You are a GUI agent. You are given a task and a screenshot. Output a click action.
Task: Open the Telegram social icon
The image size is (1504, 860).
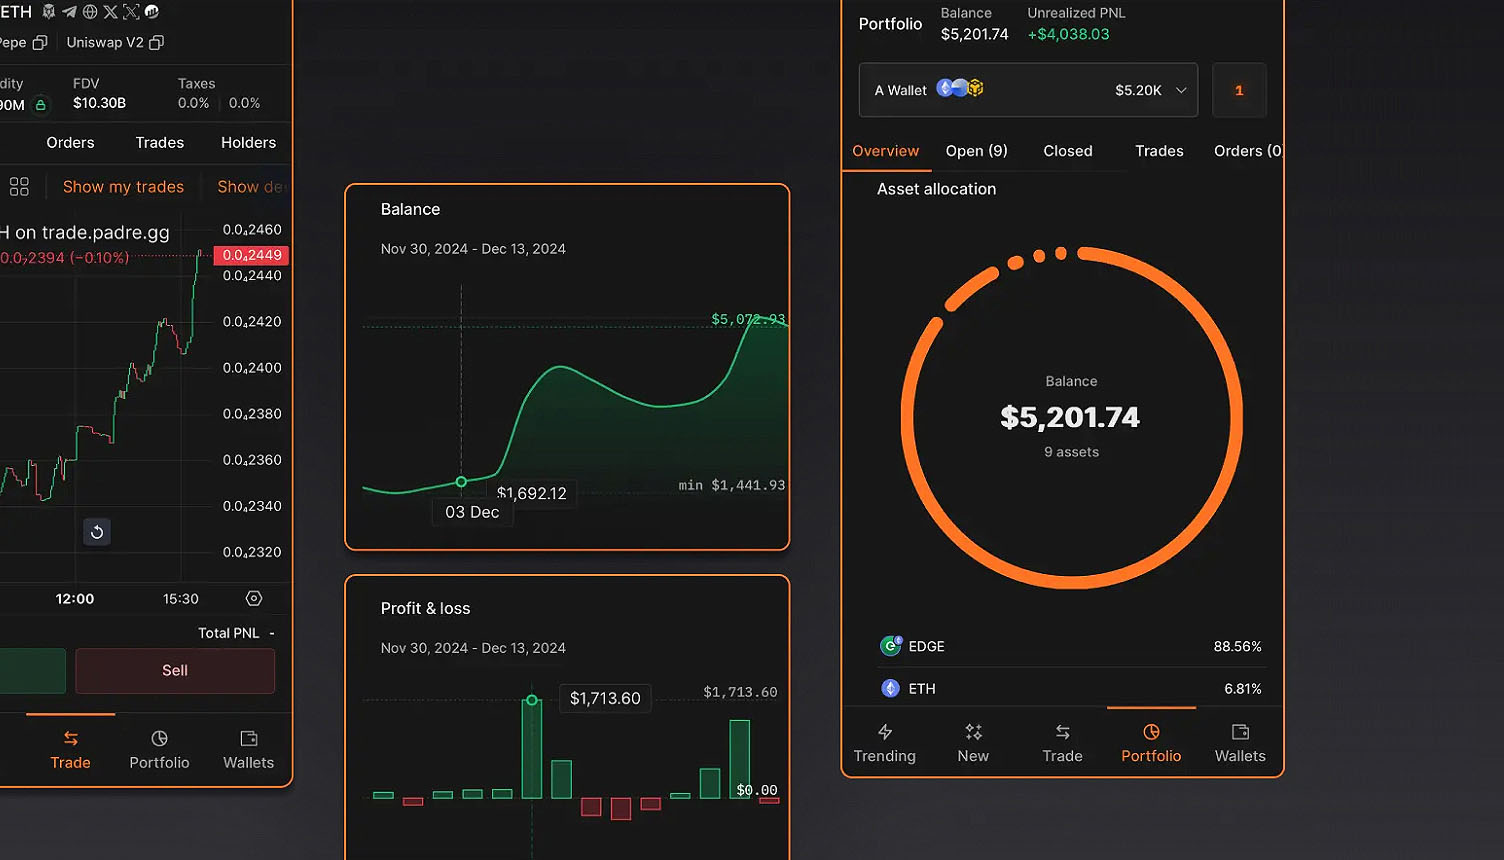[70, 12]
